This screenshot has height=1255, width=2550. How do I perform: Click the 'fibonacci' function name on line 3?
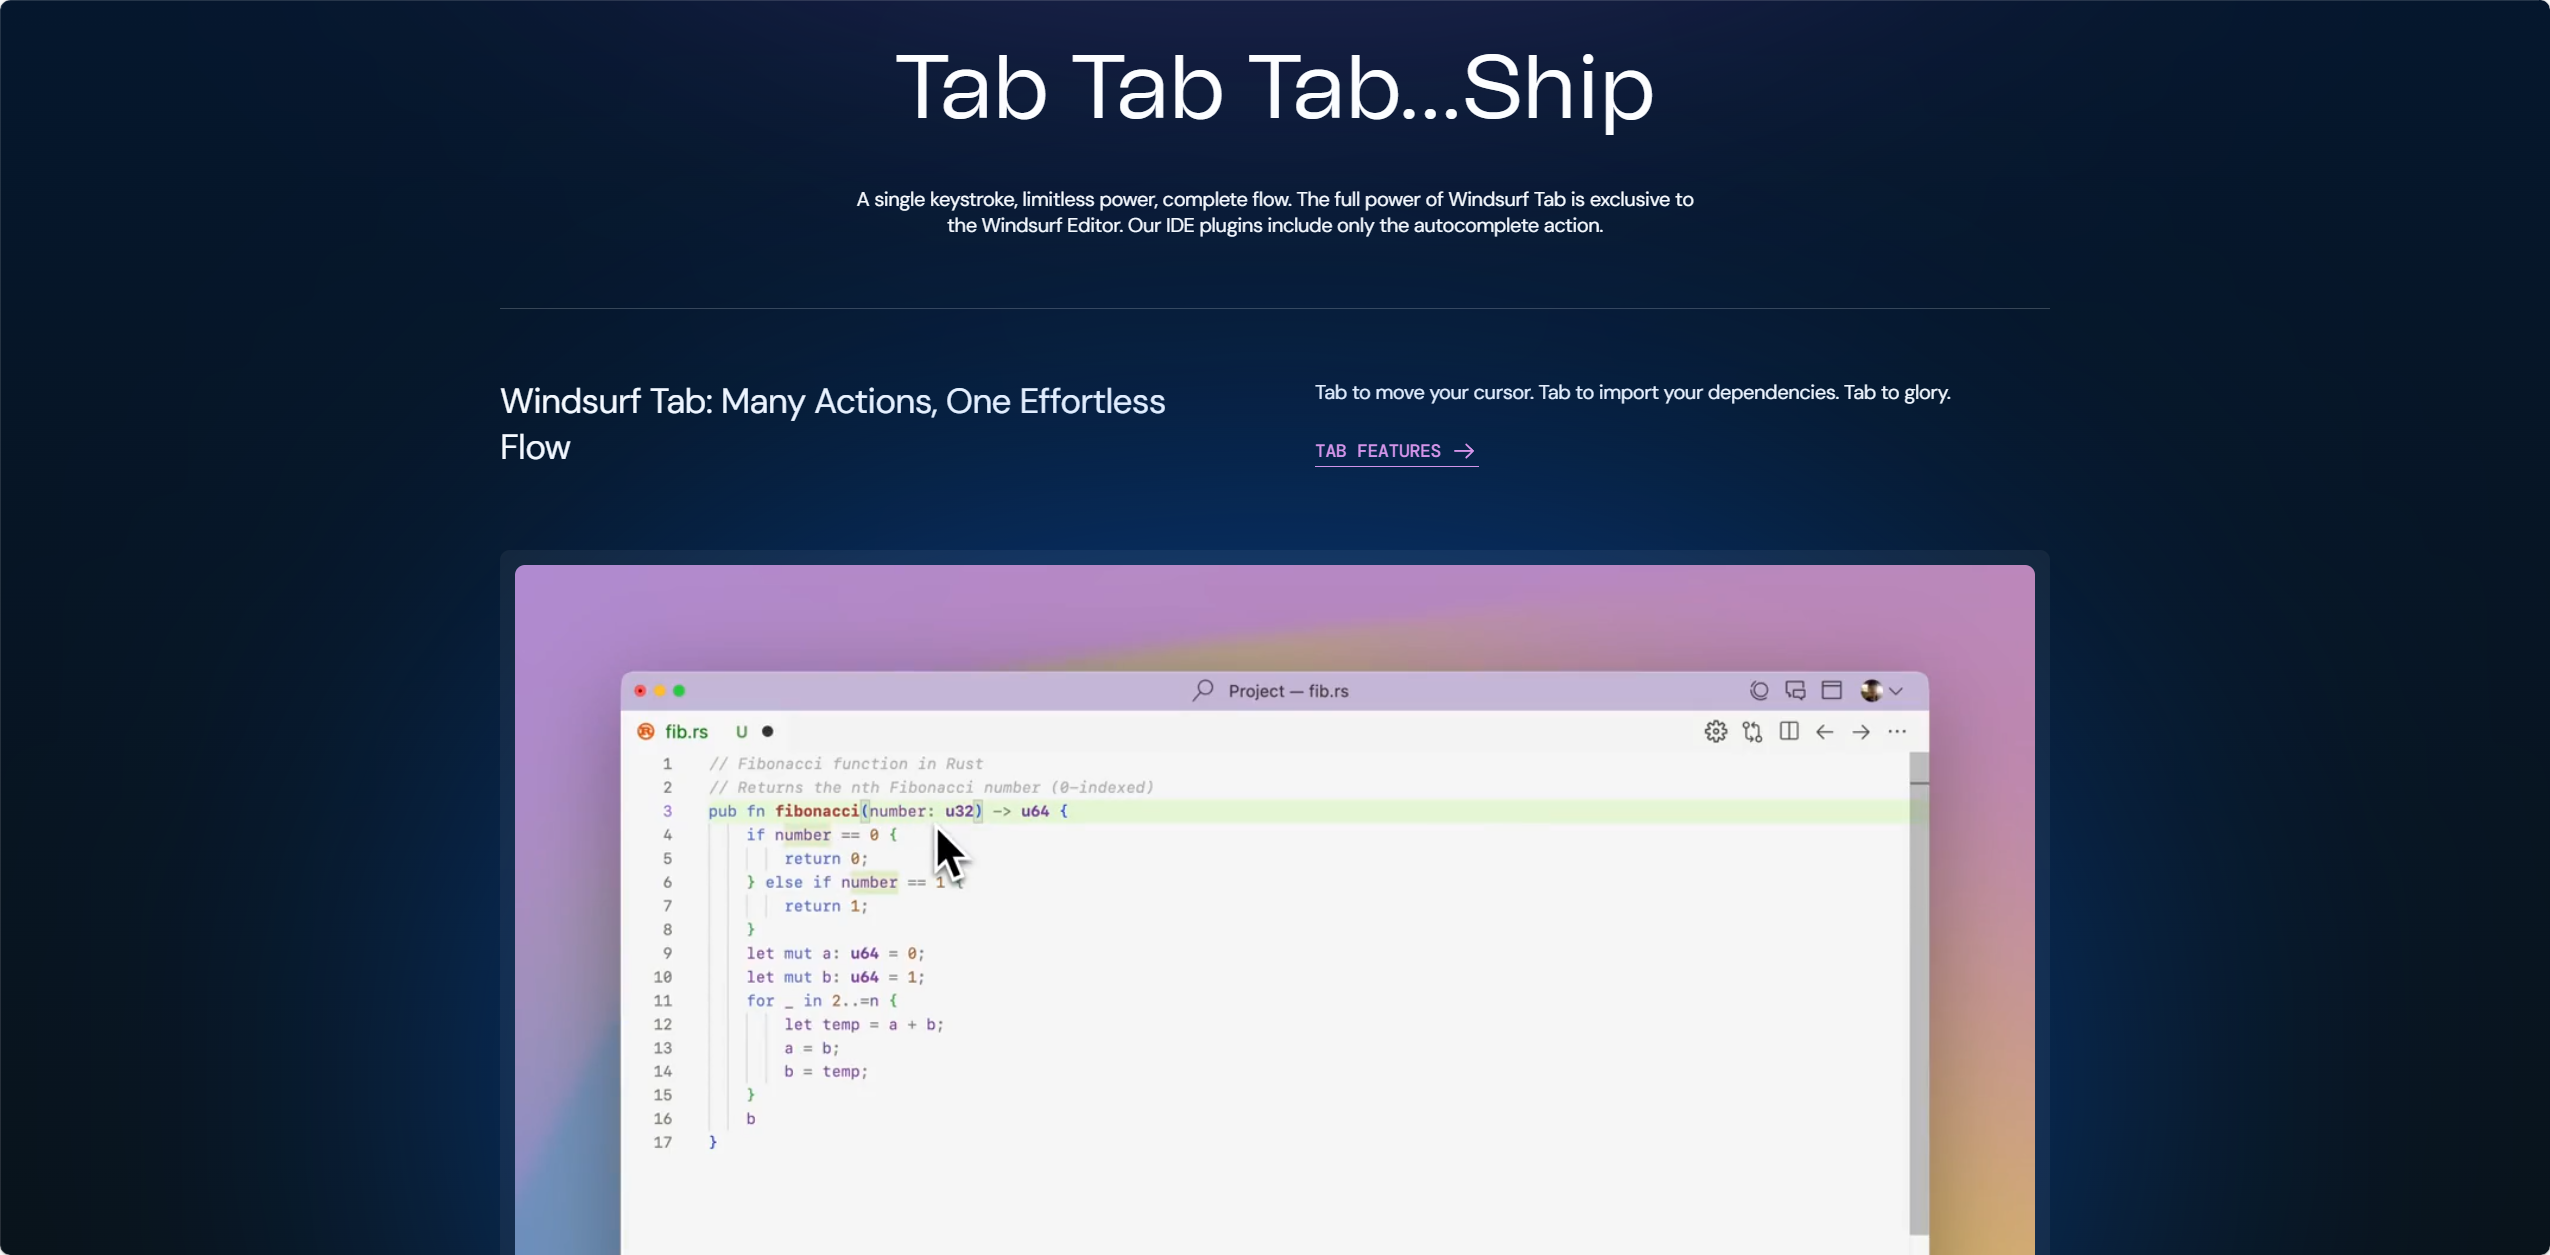[x=816, y=811]
